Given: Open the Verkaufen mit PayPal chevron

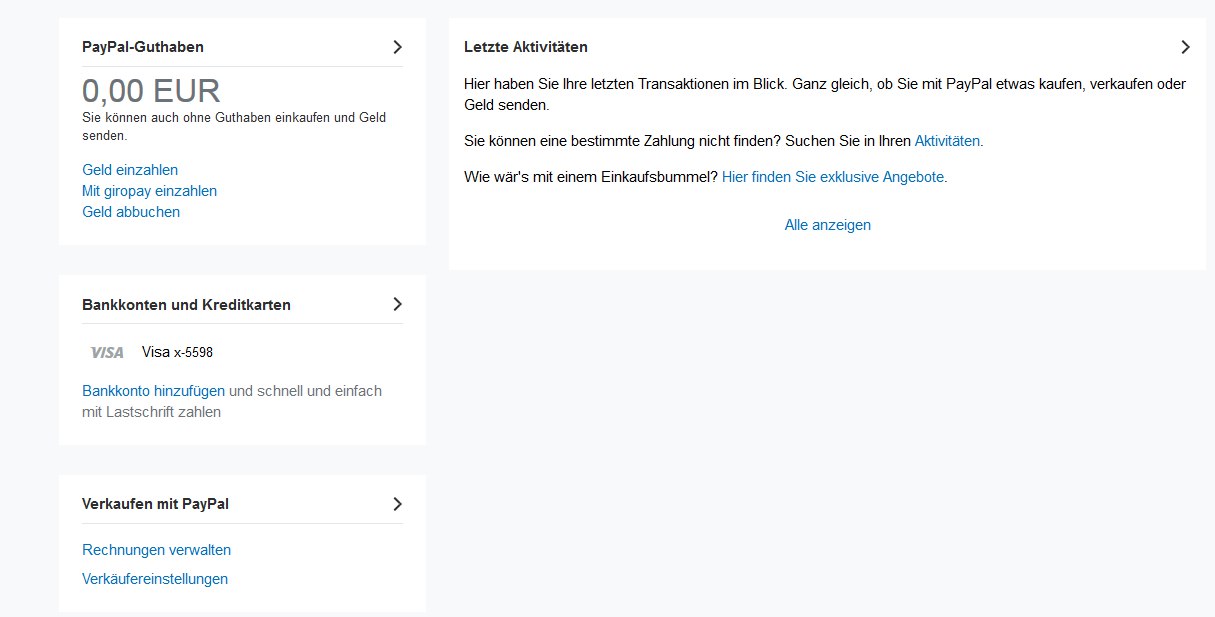Looking at the screenshot, I should coord(397,504).
